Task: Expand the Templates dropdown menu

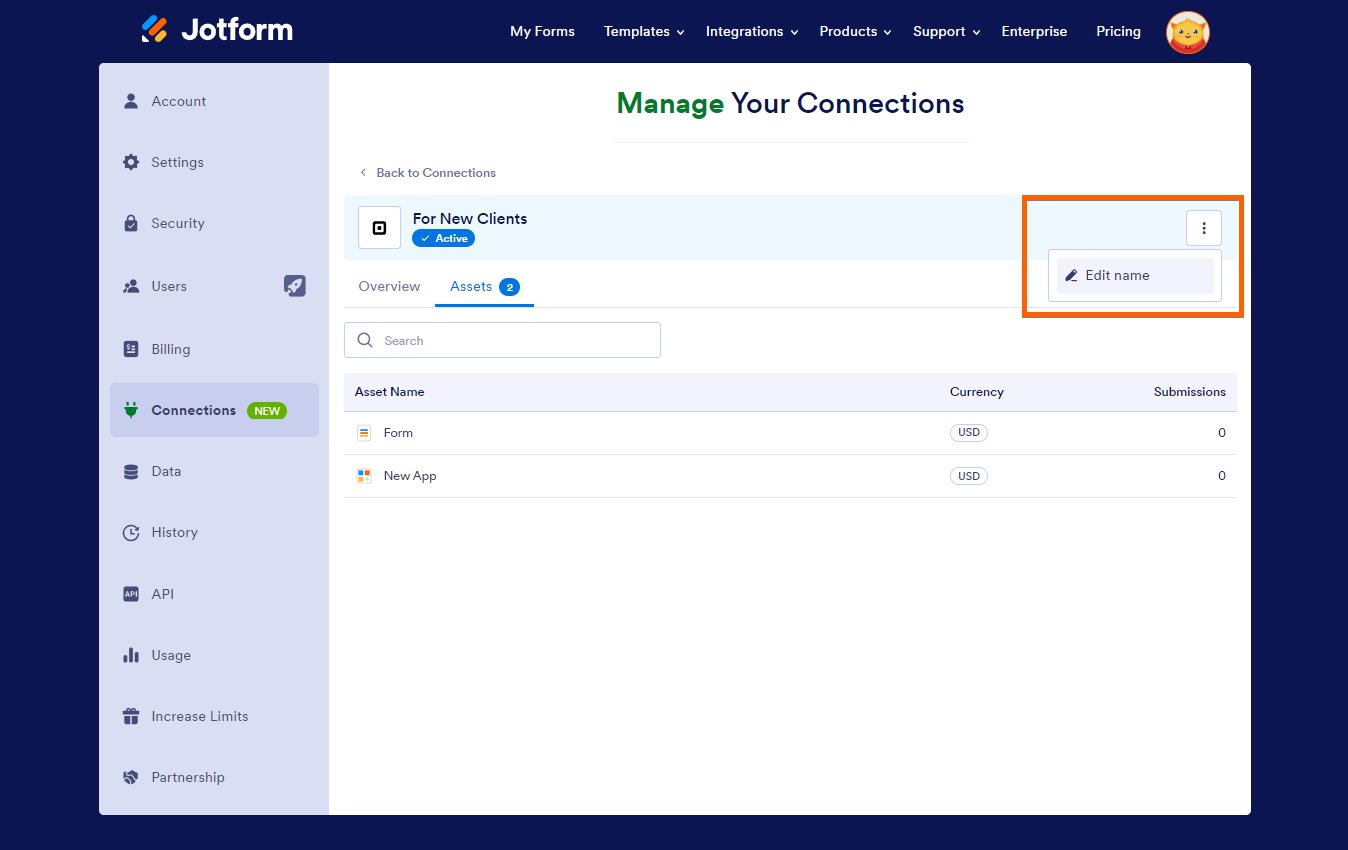Action: [x=643, y=32]
